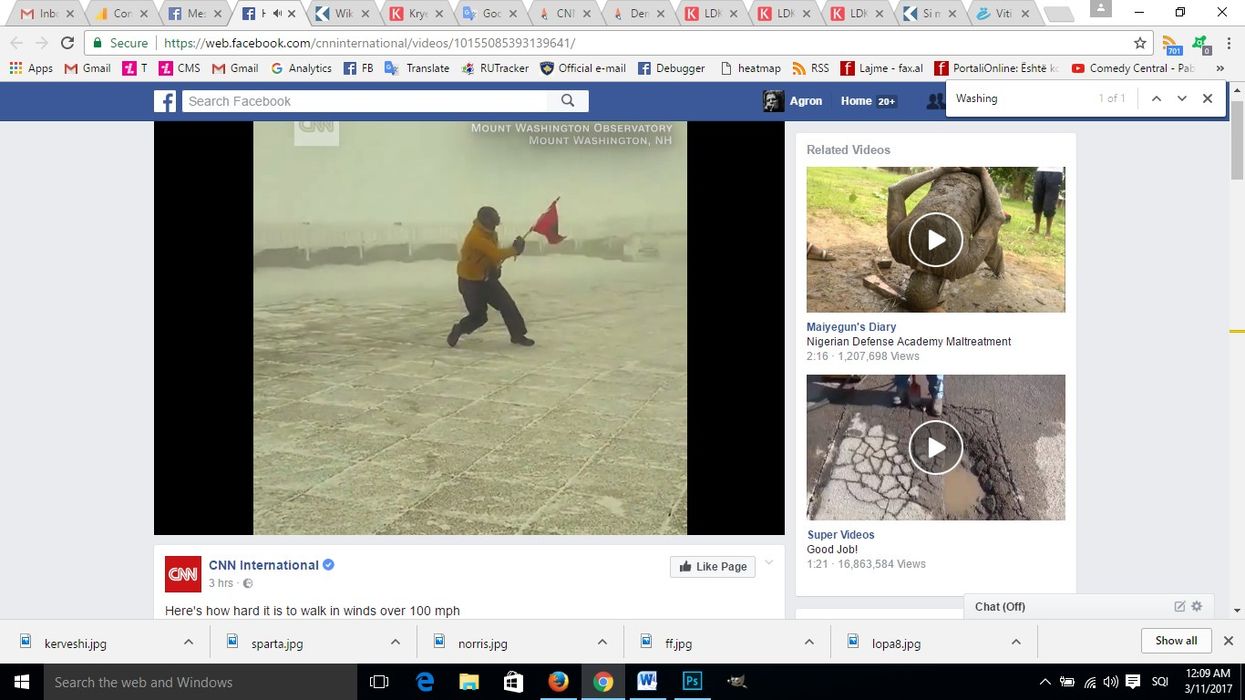Open post options chevron beside Like Page
1245x700 pixels.
pyautogui.click(x=769, y=563)
